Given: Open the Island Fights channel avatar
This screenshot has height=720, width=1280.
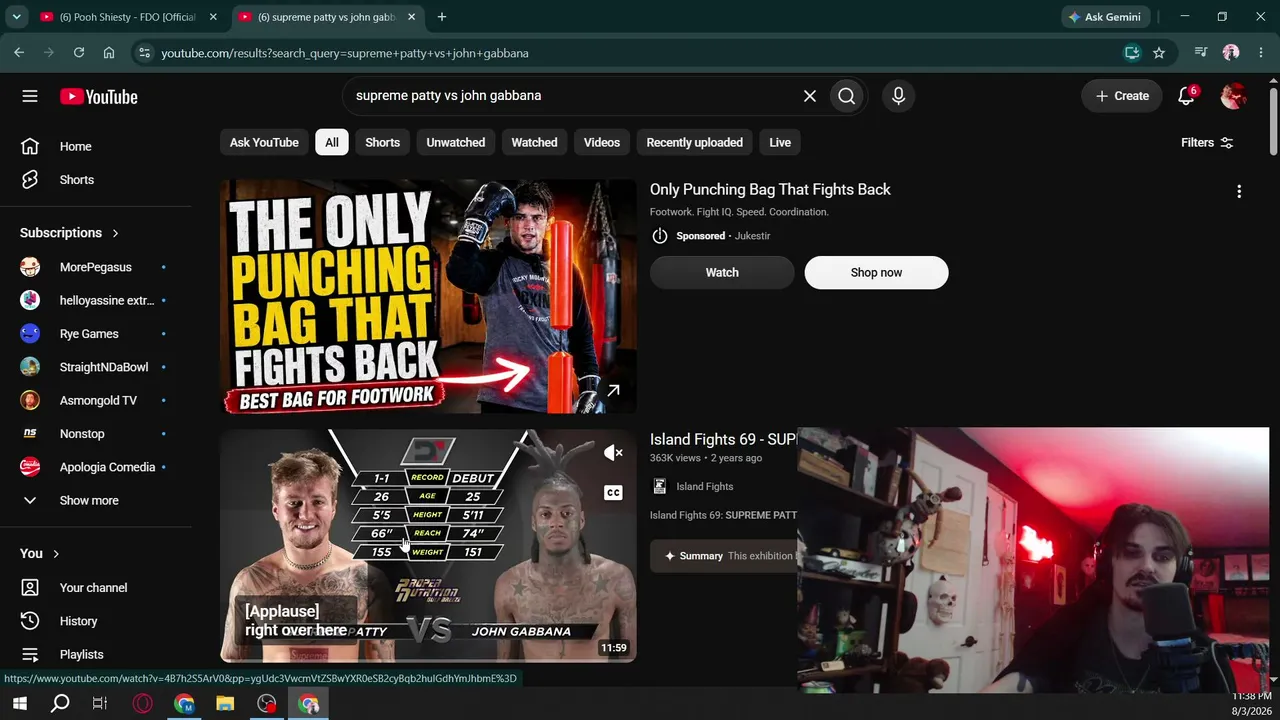Looking at the screenshot, I should click(659, 487).
